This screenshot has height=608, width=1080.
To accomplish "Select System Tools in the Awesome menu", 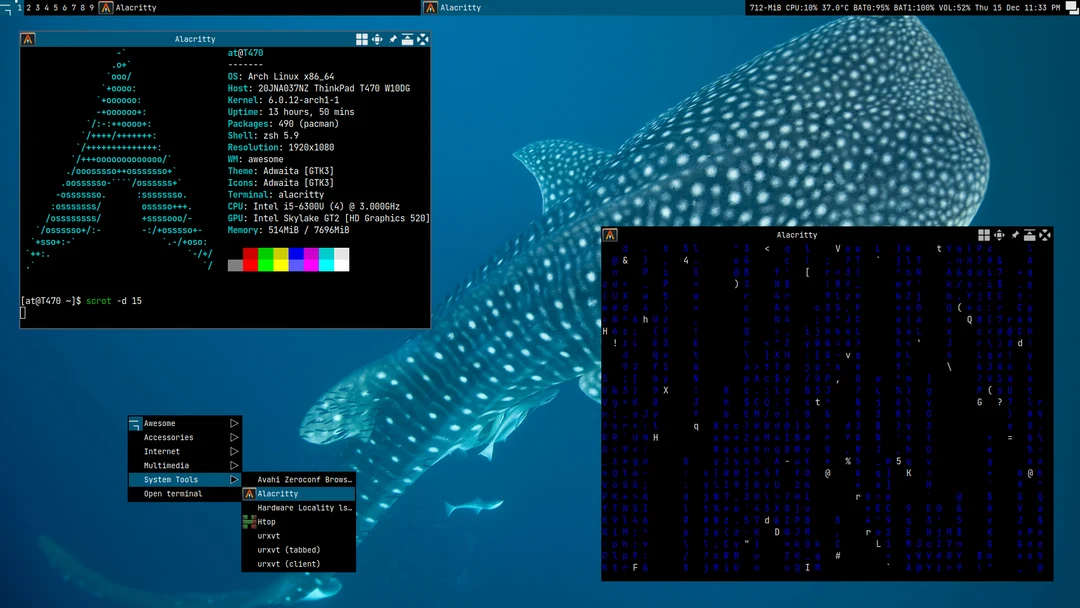I will pos(168,479).
